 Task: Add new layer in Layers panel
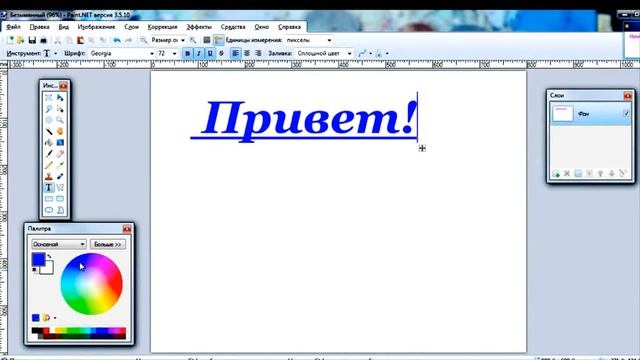(556, 173)
